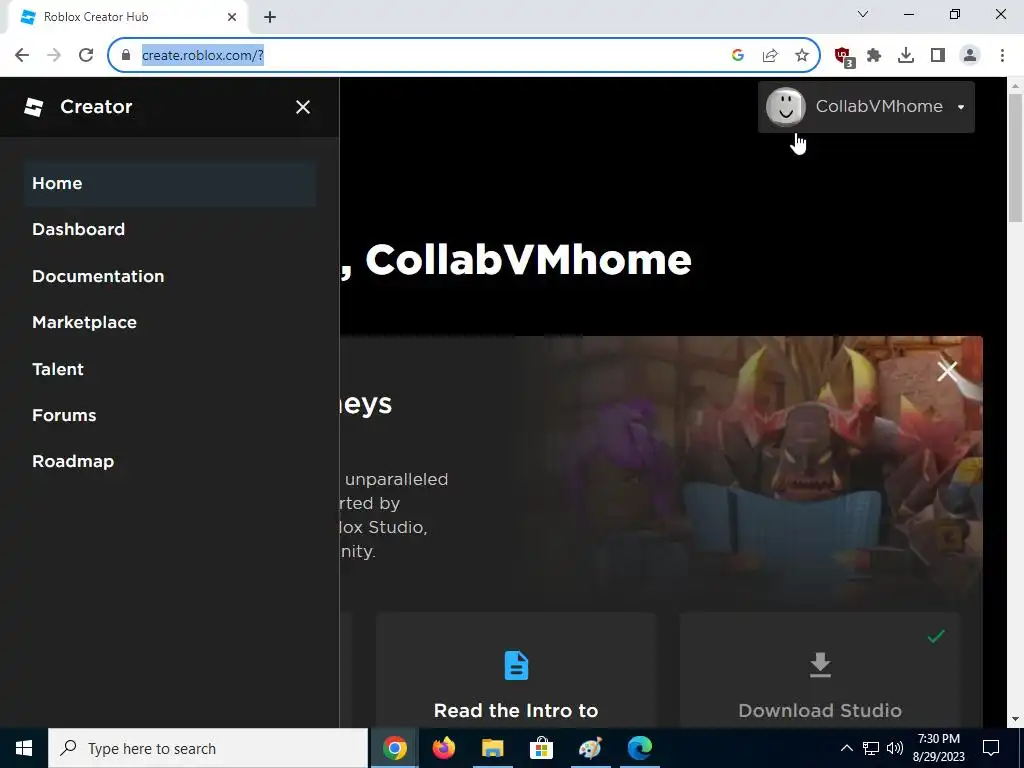Expand the CollabVMhome account dropdown
This screenshot has height=768, width=1024.
[x=866, y=107]
